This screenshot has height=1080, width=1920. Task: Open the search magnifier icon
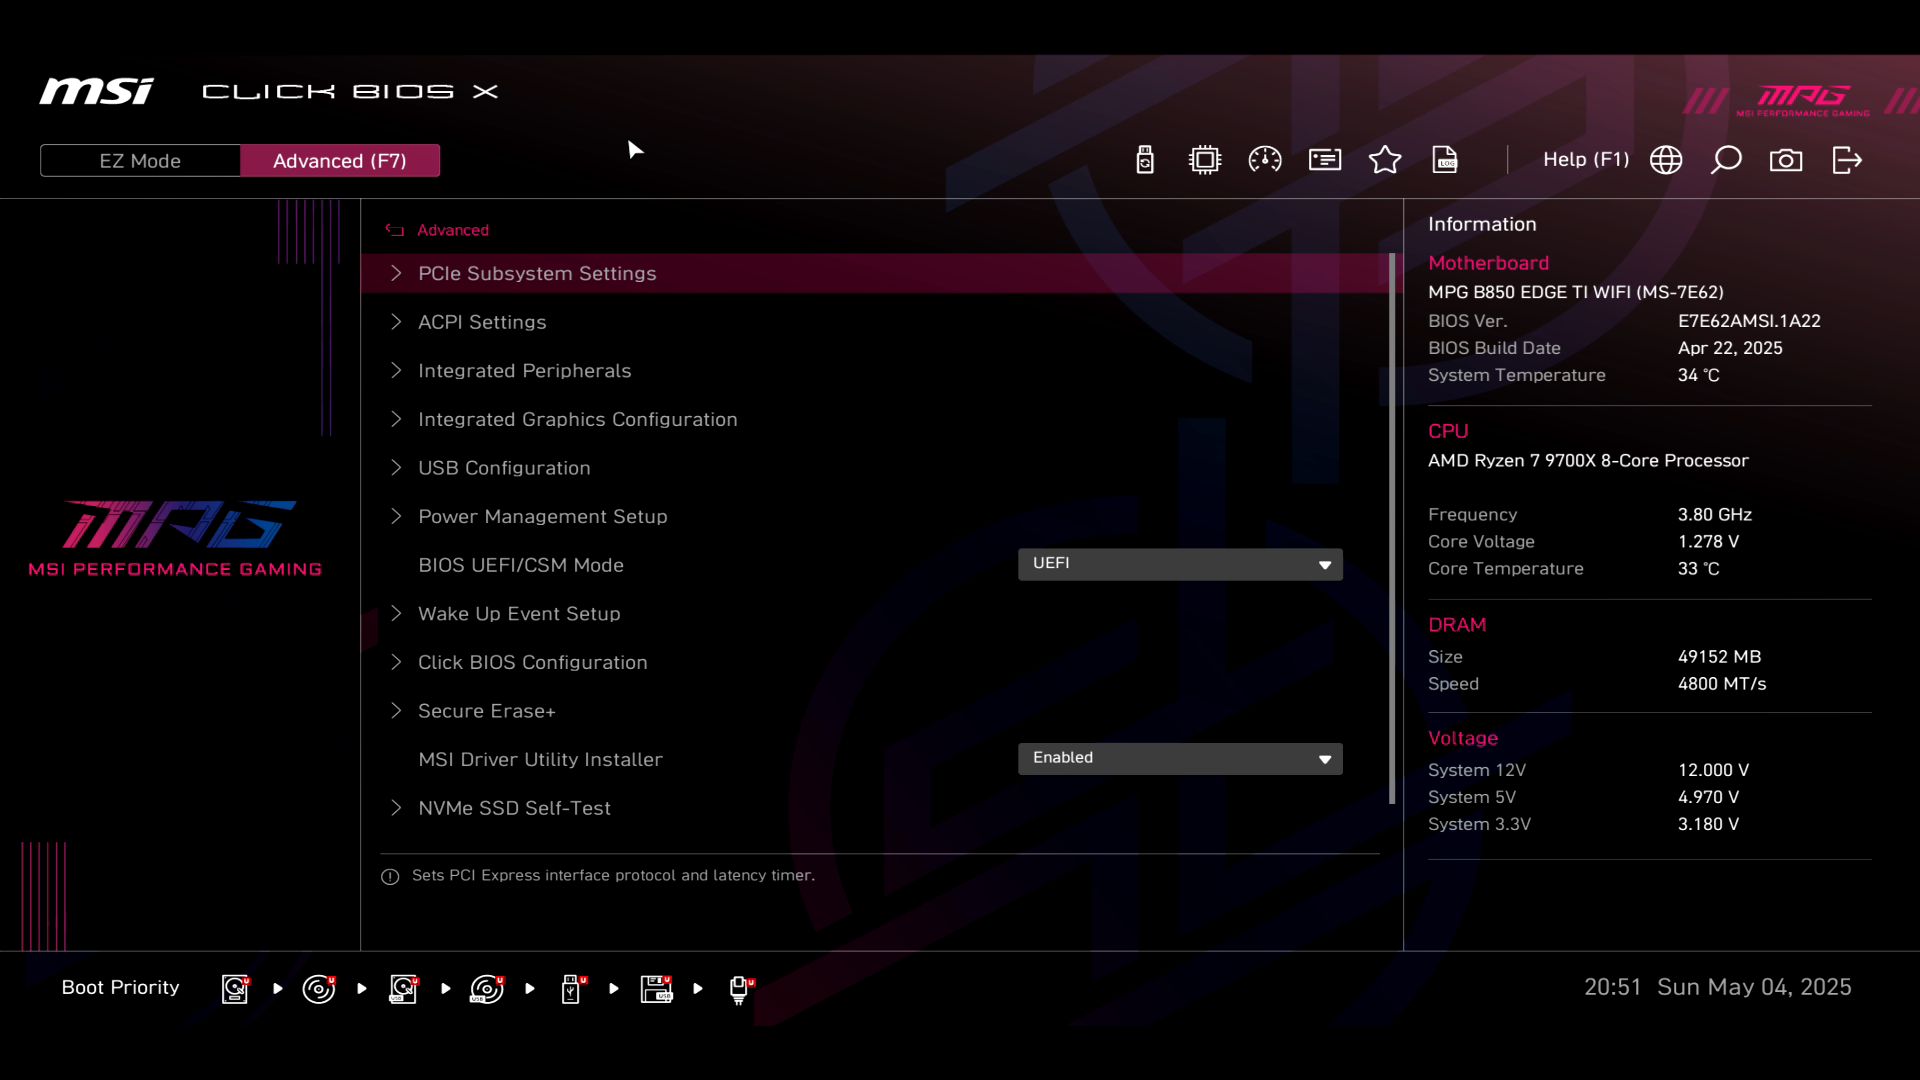click(1726, 160)
